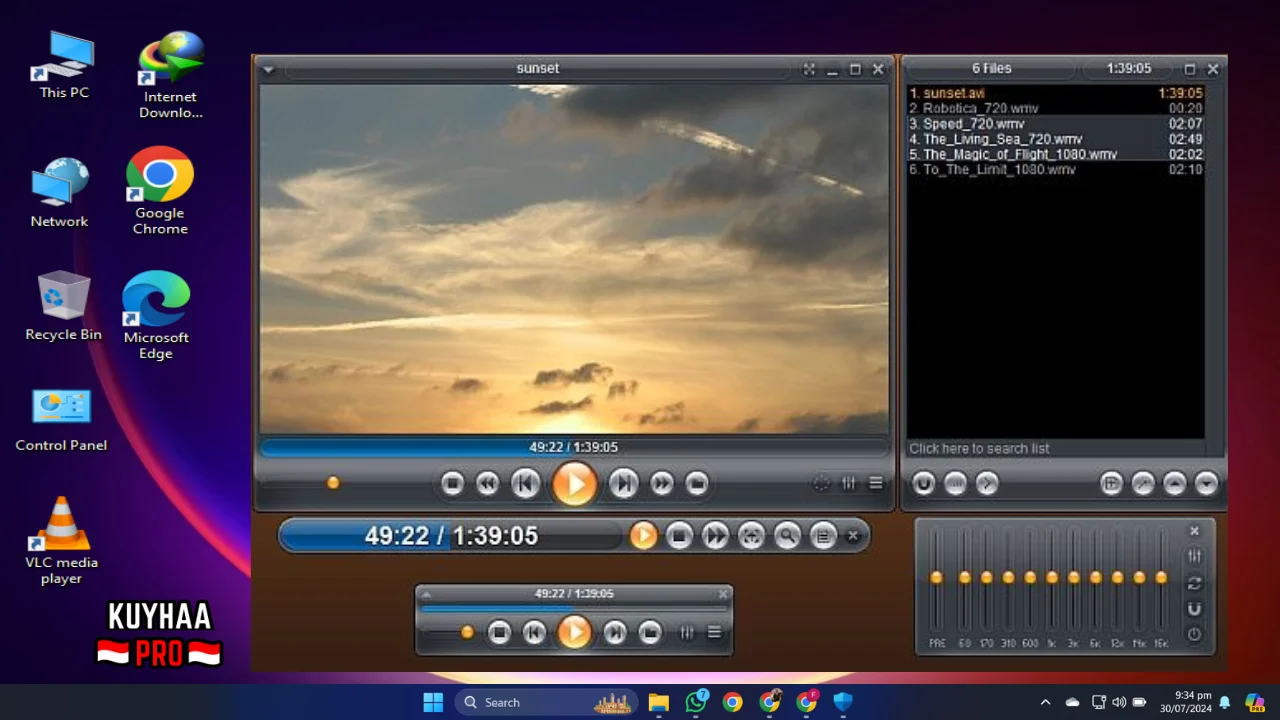The image size is (1280, 720).
Task: Click the 6 Files playlist header
Action: pos(992,69)
